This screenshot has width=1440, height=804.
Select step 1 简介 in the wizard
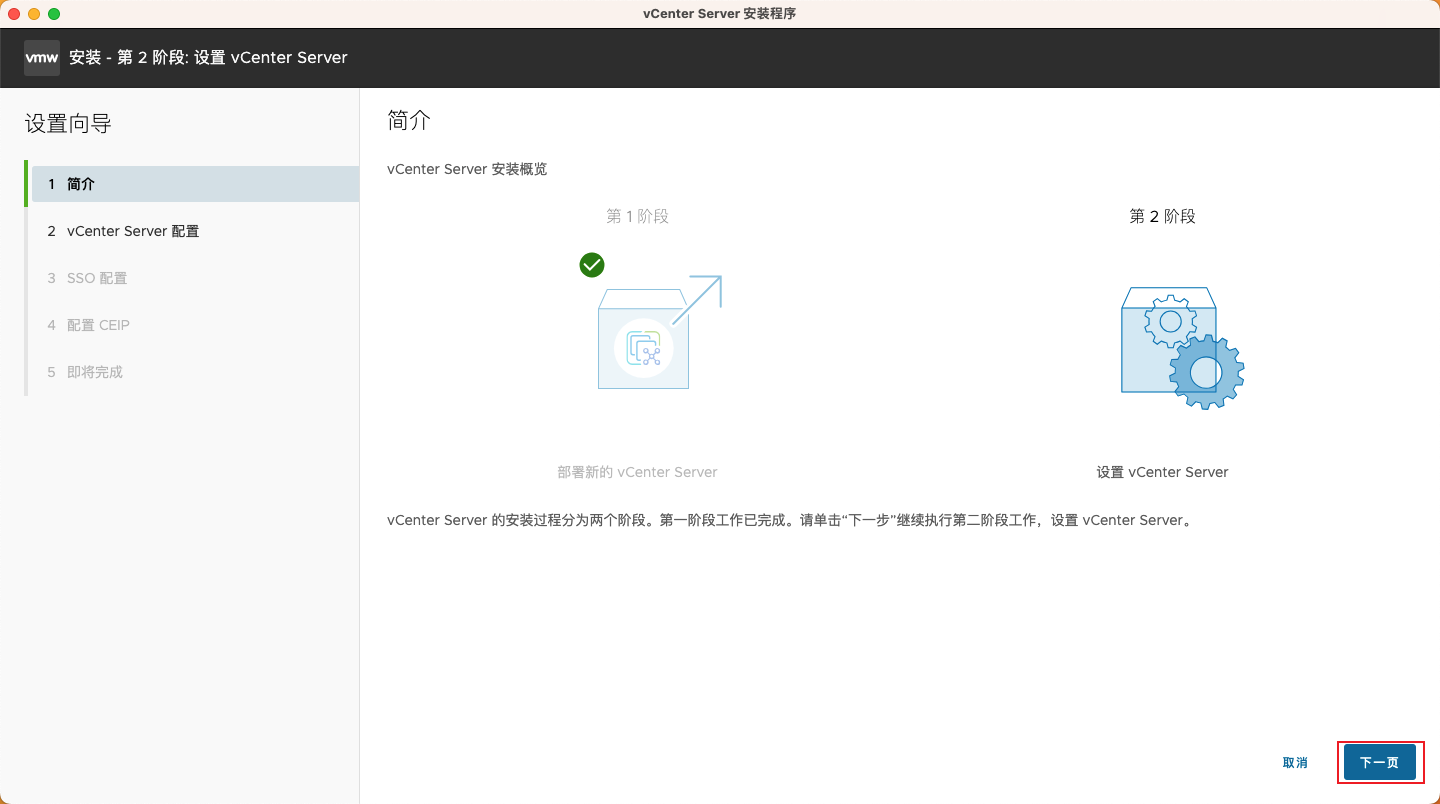click(195, 184)
